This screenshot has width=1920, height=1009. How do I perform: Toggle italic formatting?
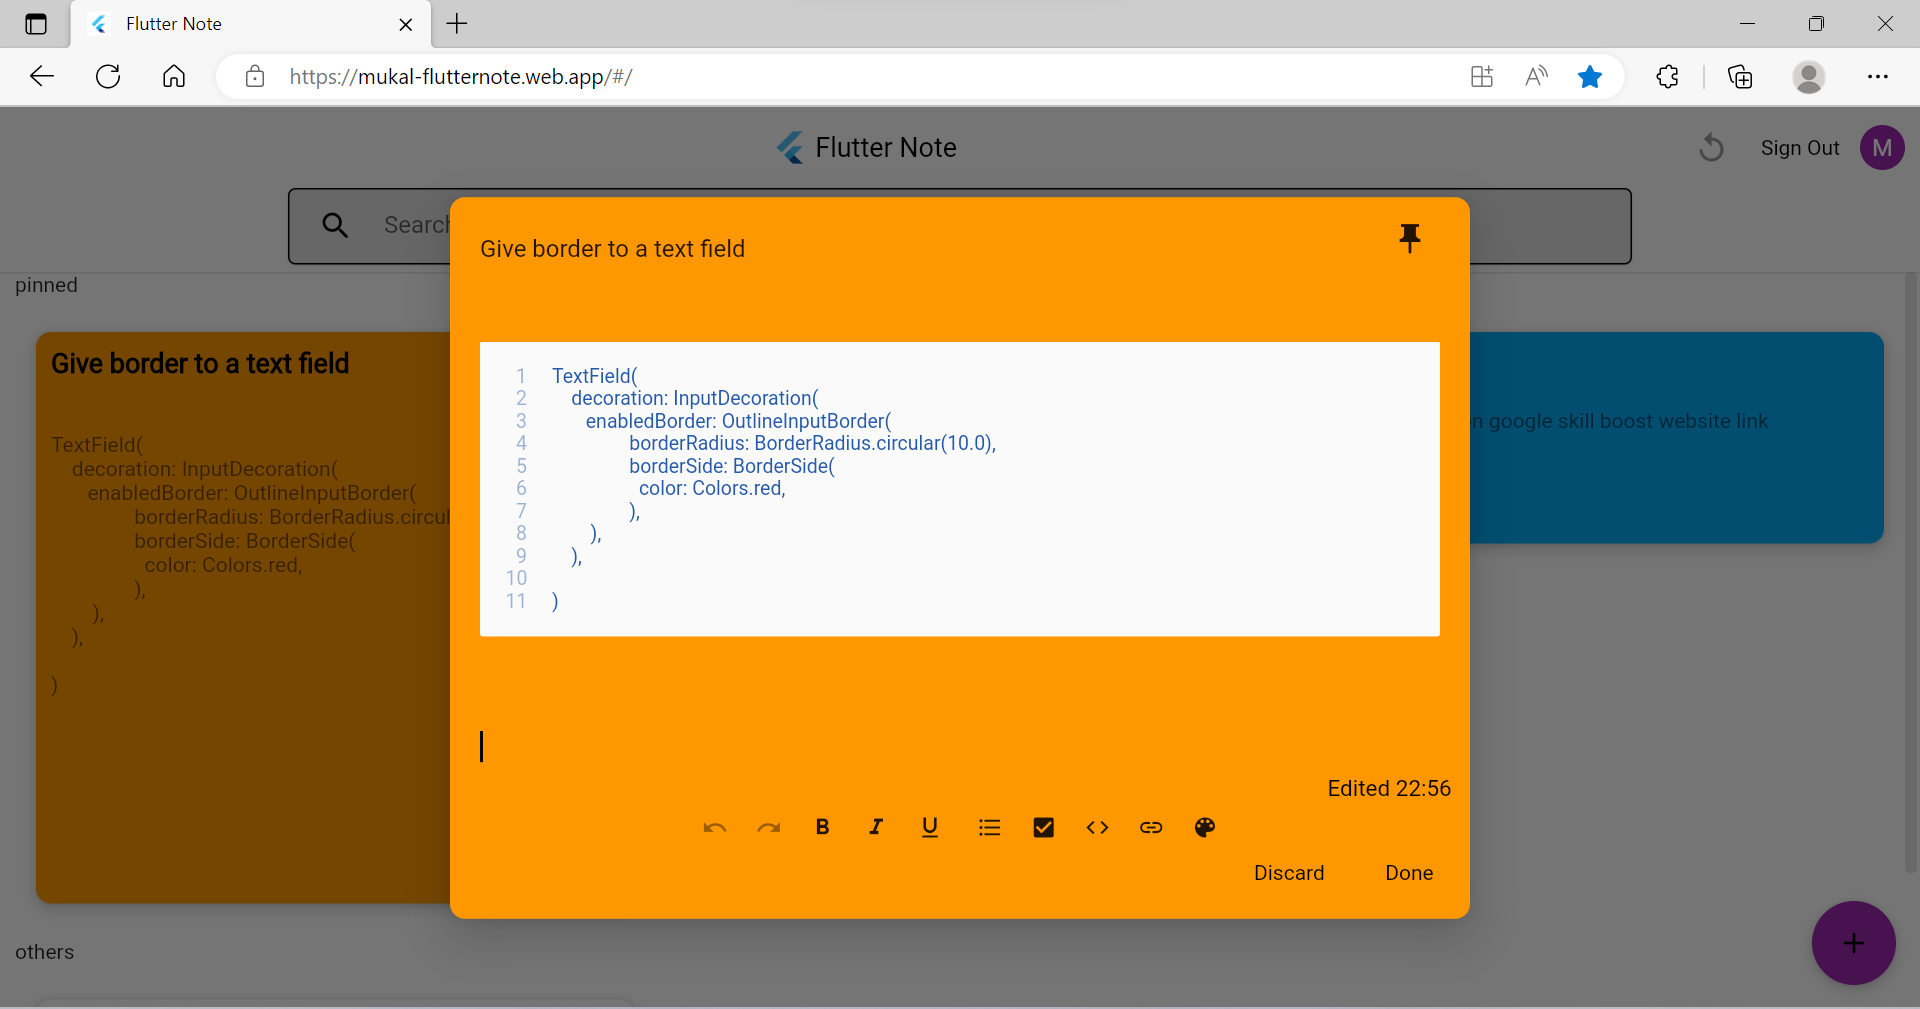[876, 827]
